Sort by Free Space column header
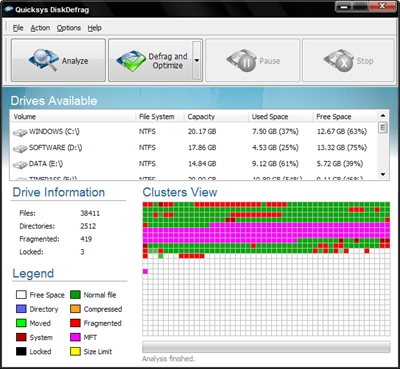 click(x=345, y=117)
